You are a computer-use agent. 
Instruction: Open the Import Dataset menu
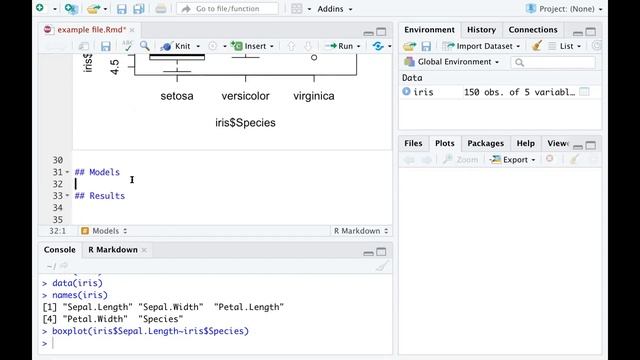pos(482,46)
